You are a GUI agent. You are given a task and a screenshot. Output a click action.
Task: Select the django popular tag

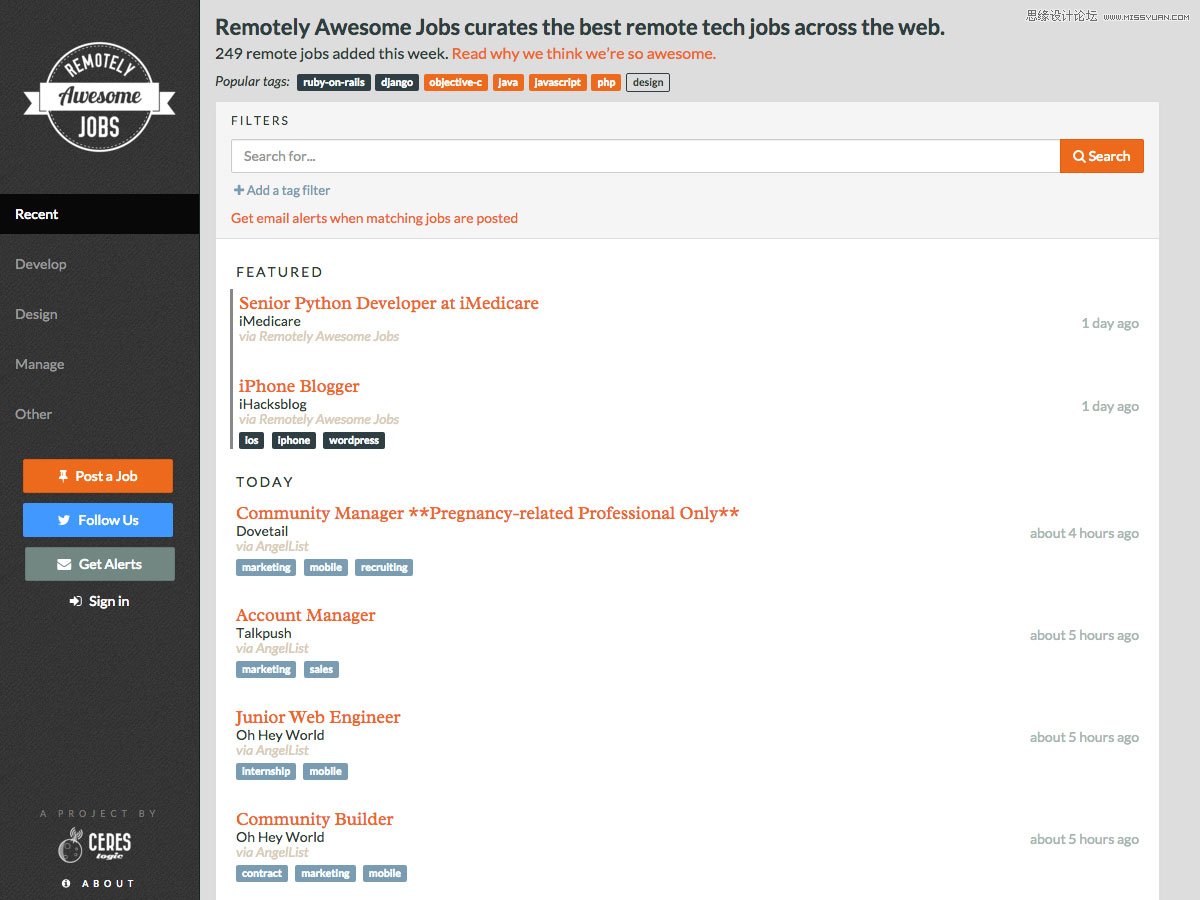click(397, 82)
